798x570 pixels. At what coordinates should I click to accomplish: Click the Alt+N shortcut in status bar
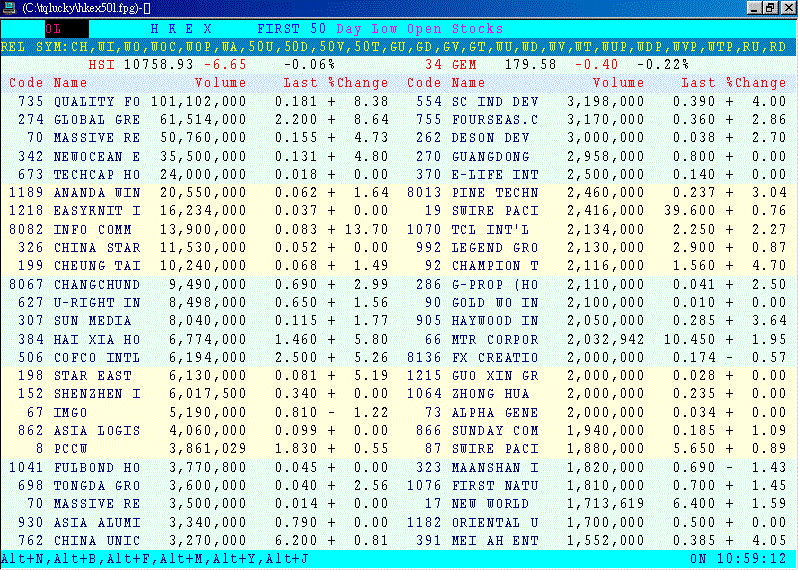tap(21, 559)
